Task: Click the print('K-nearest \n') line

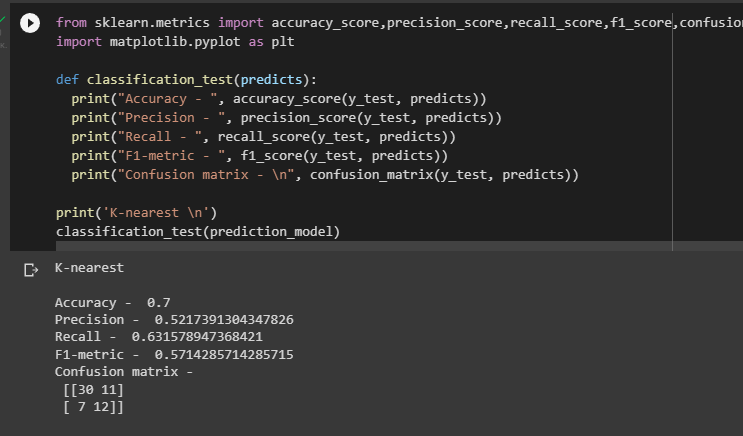Action: (136, 212)
